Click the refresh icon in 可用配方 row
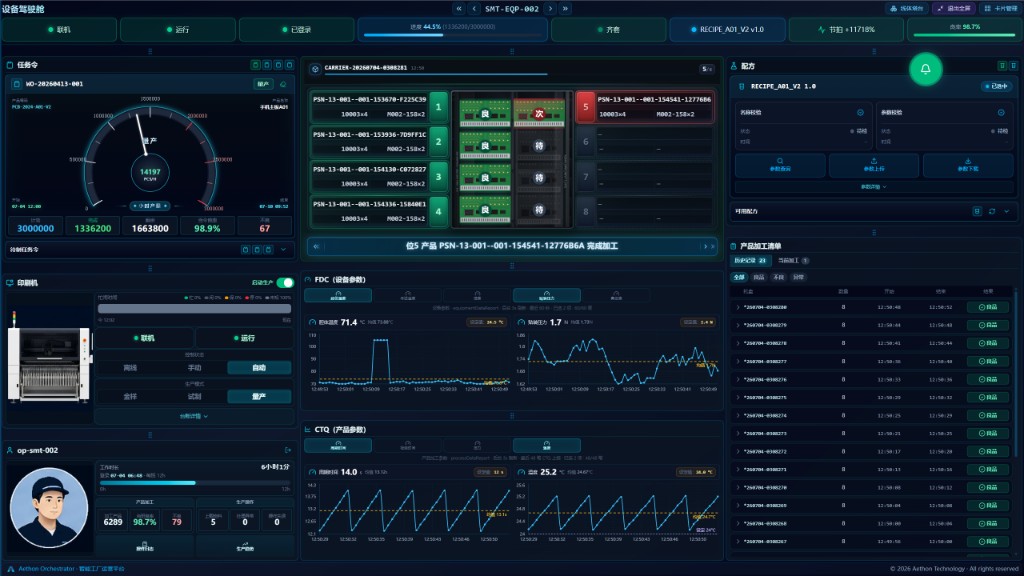This screenshot has height=576, width=1024. point(992,212)
